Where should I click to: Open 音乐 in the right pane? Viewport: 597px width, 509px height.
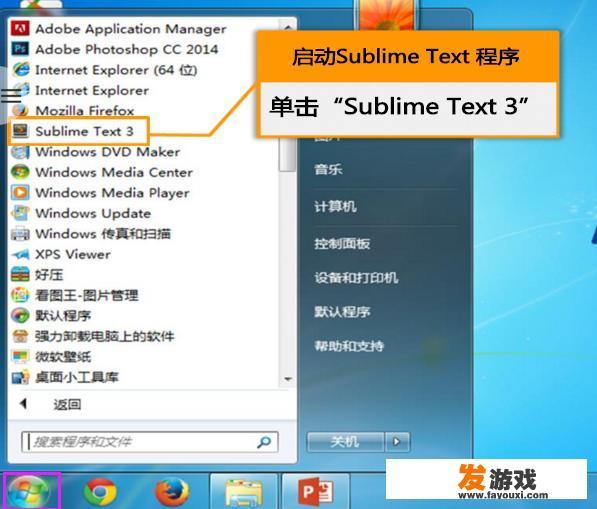(x=328, y=169)
